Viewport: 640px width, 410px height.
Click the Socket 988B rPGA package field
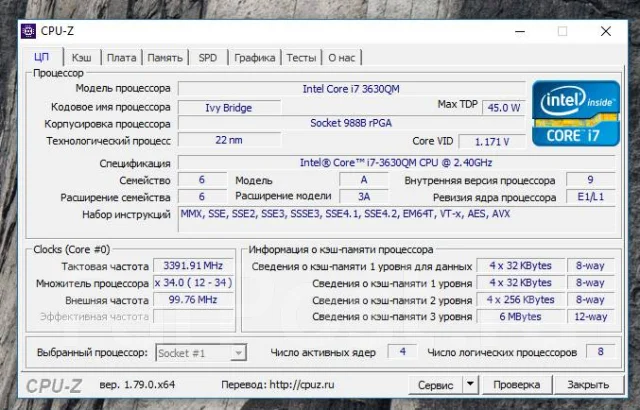[x=351, y=123]
